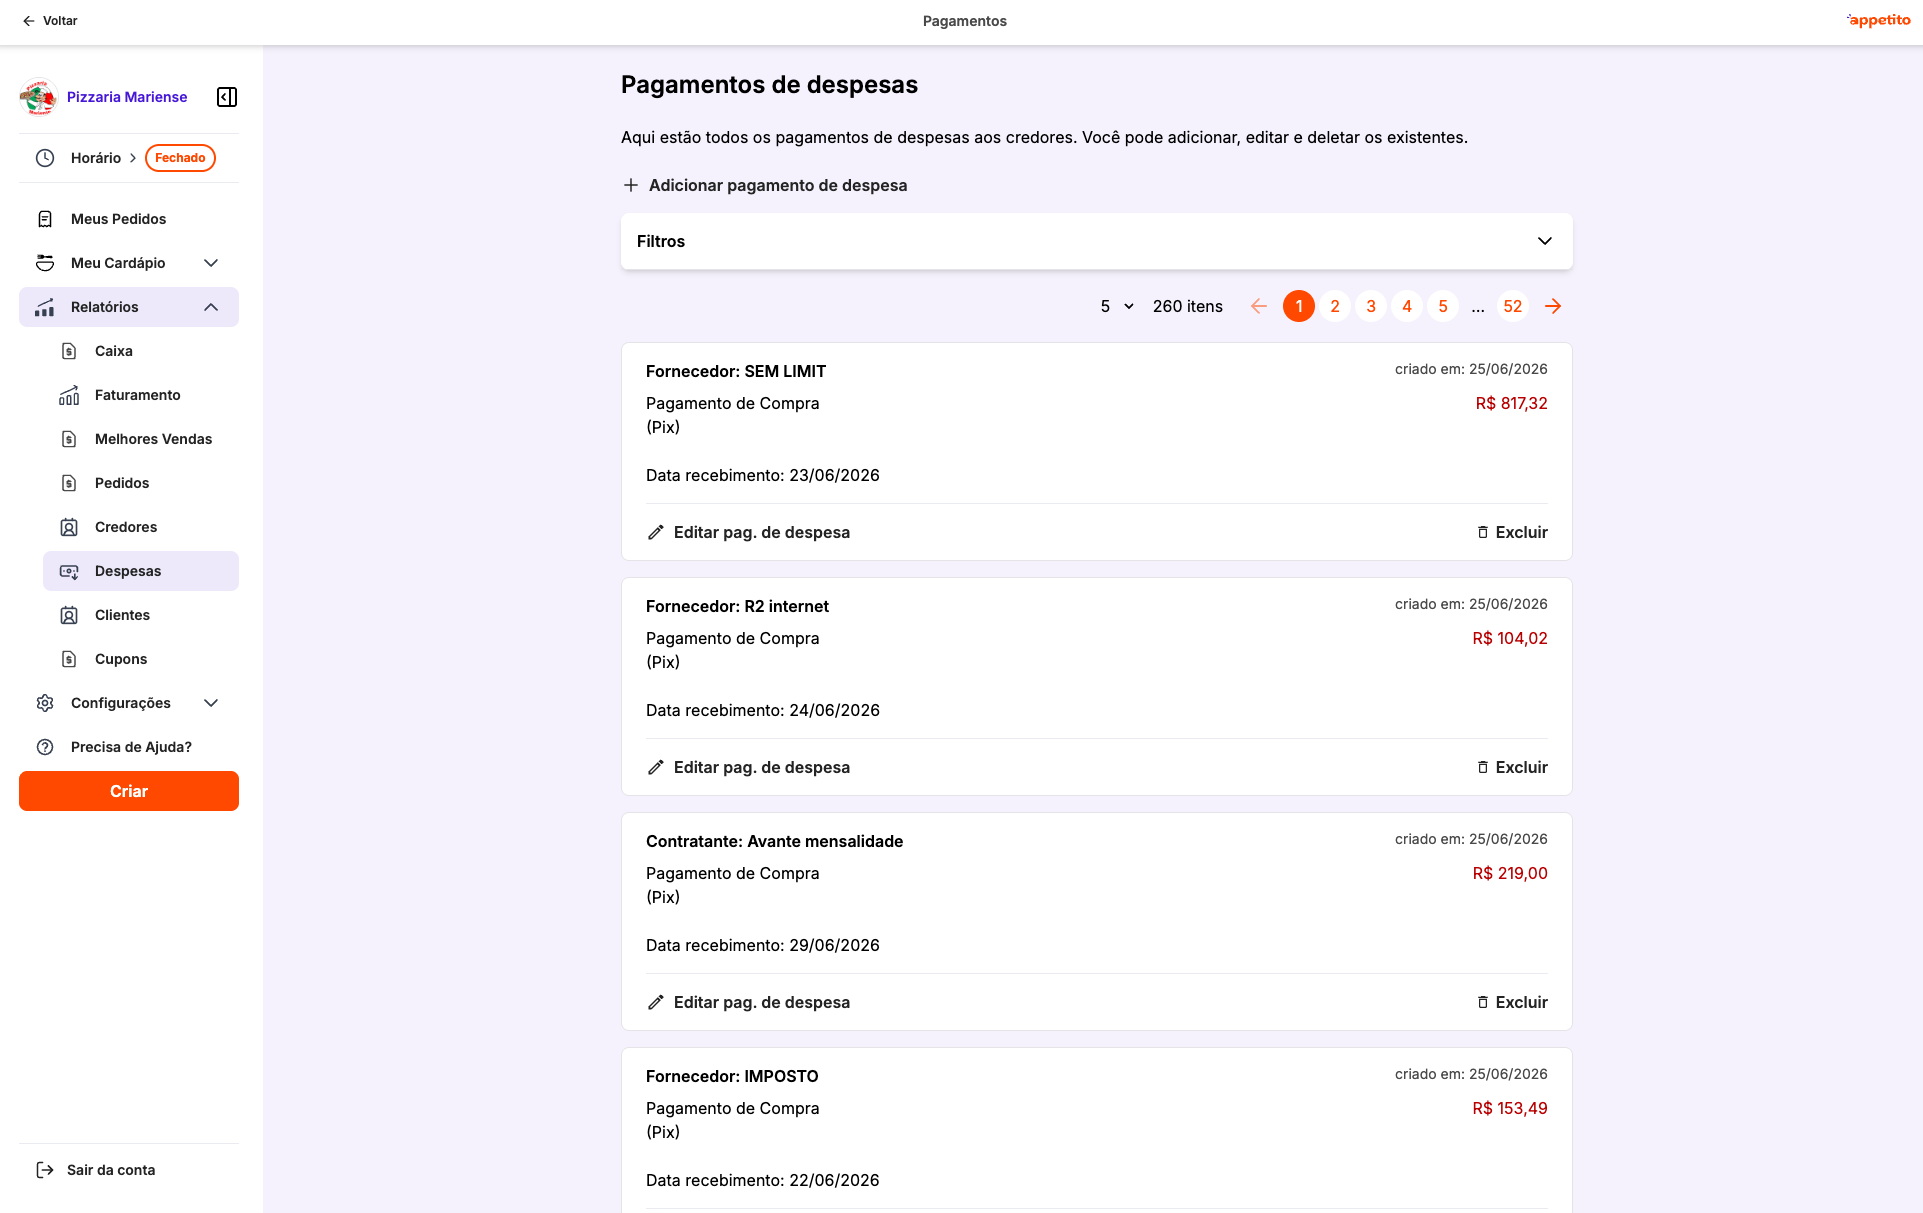Delete the SEM LIMIT expense payment
Image resolution: width=1923 pixels, height=1213 pixels.
coord(1512,532)
